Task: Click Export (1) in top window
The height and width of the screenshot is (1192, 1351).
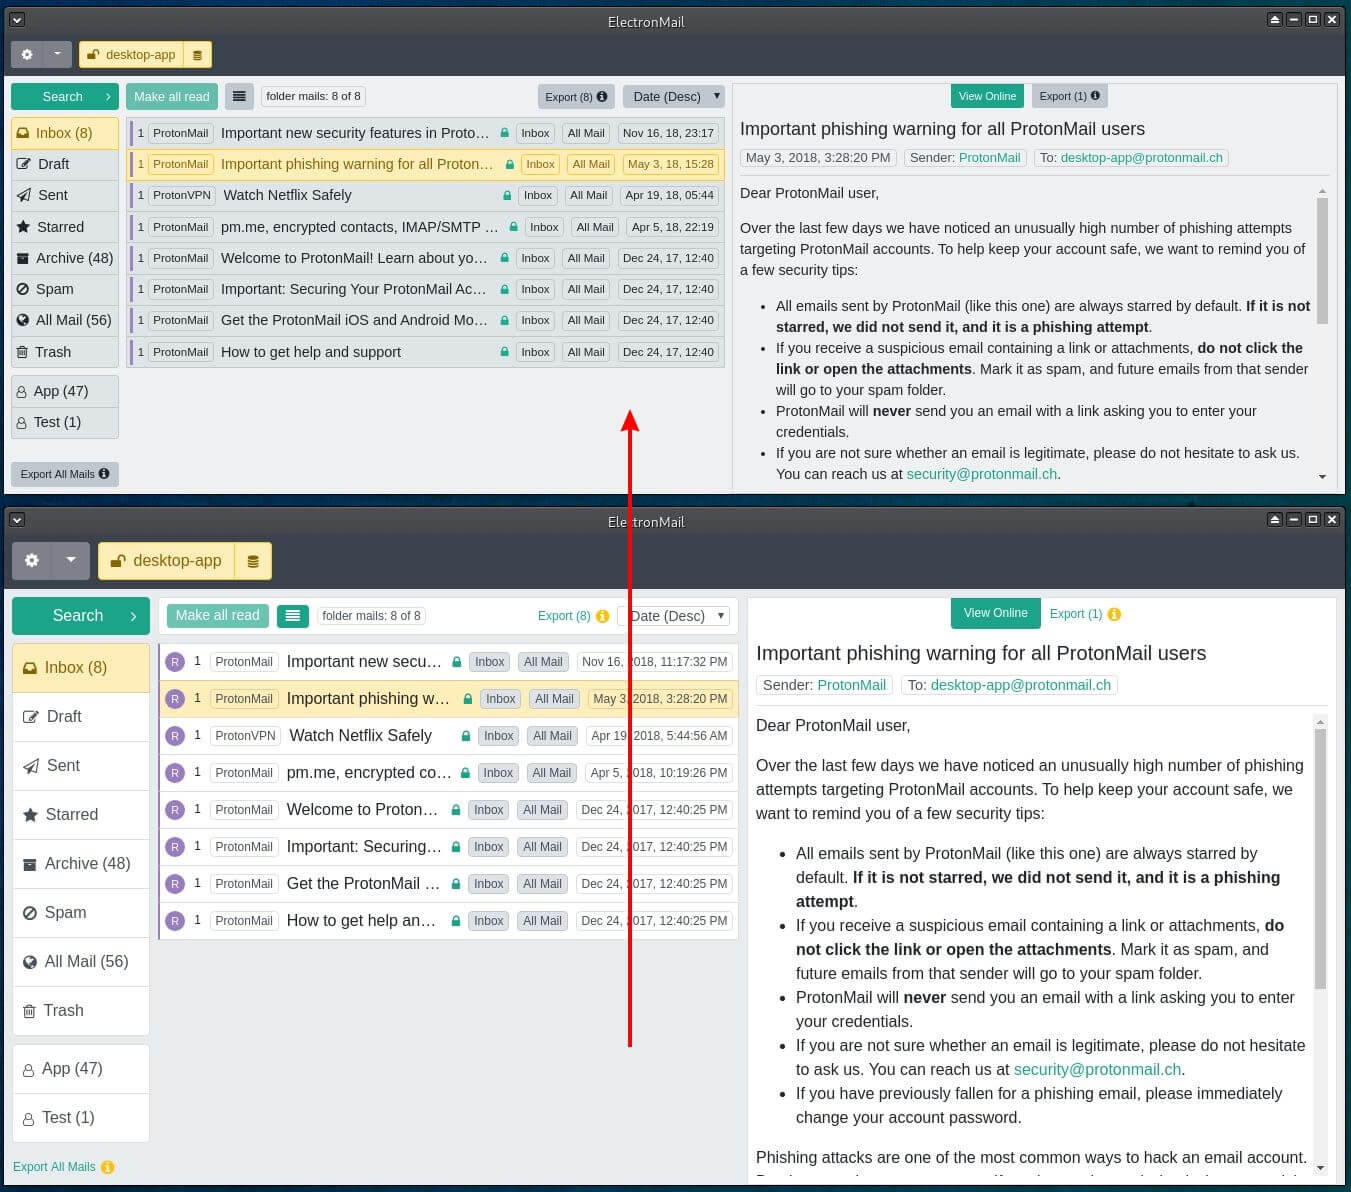Action: tap(1069, 96)
